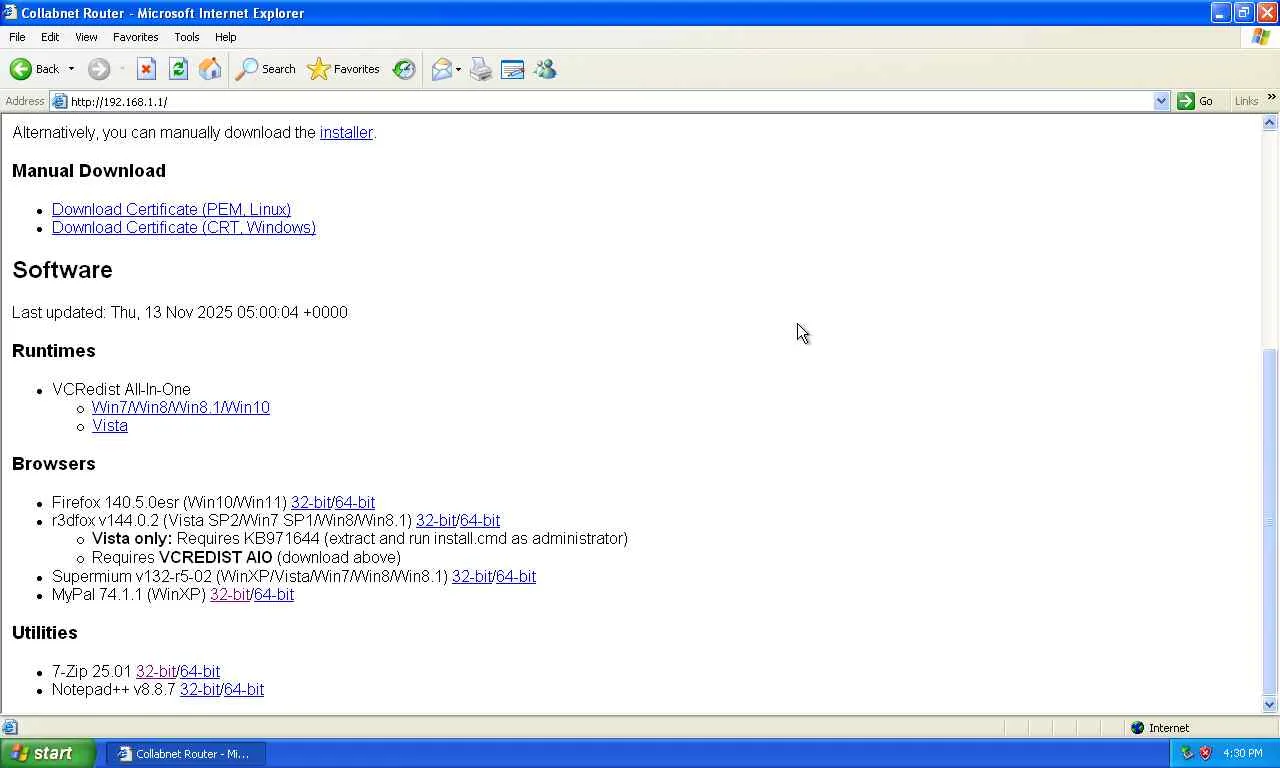Image resolution: width=1280 pixels, height=768 pixels.
Task: Open the Search pane from the toolbar
Action: point(265,69)
